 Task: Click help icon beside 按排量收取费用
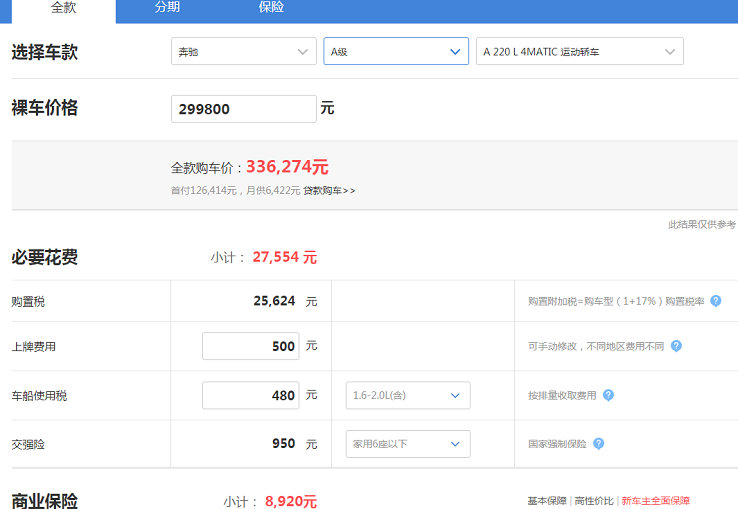pyautogui.click(x=608, y=395)
